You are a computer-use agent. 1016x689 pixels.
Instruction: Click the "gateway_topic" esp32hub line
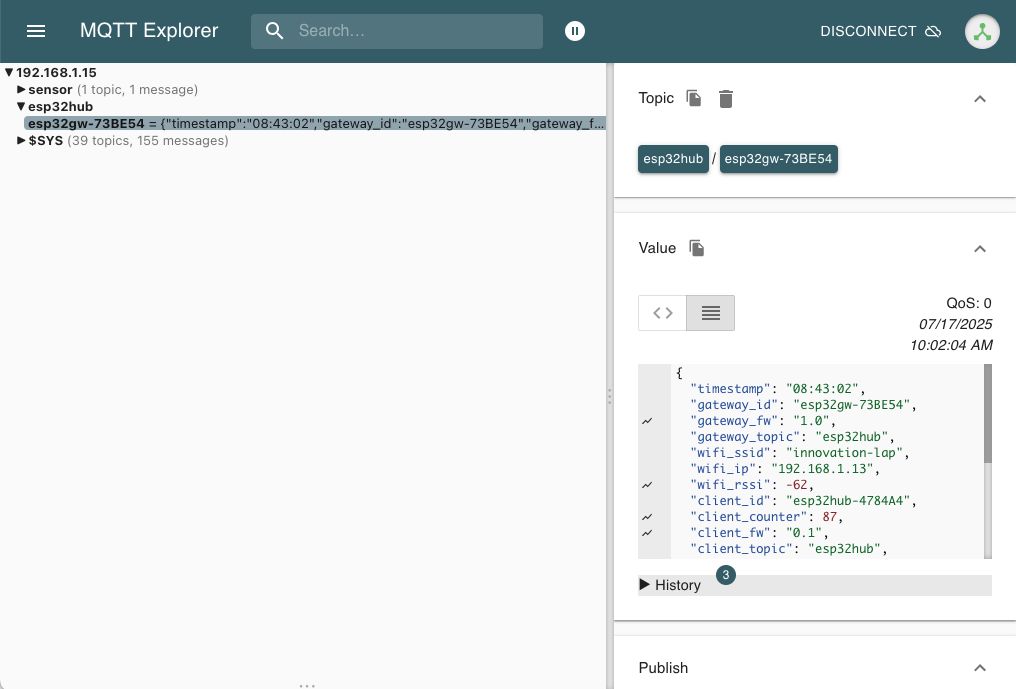click(x=792, y=437)
